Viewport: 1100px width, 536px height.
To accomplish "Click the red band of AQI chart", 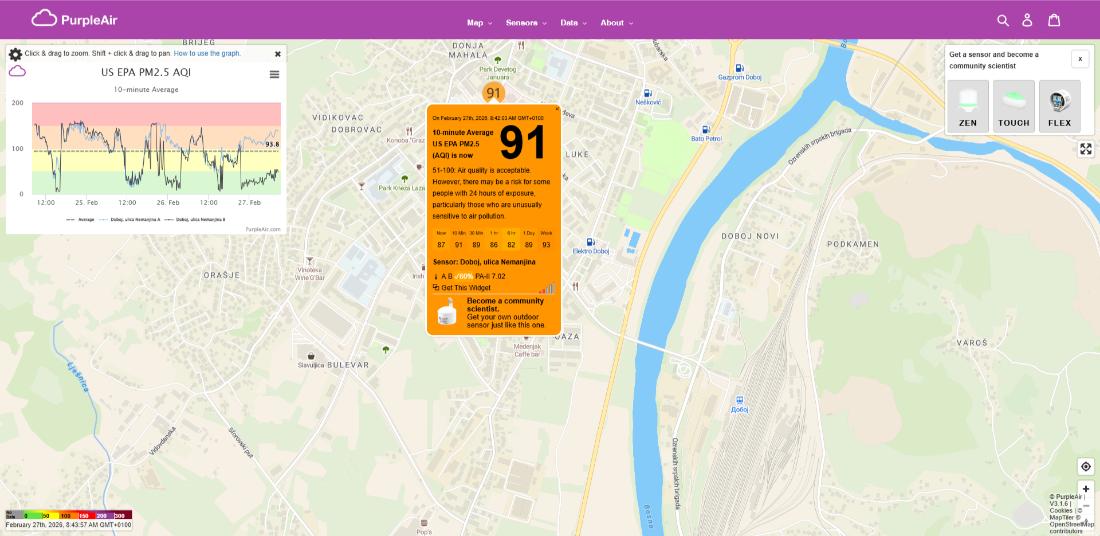I will coord(156,114).
